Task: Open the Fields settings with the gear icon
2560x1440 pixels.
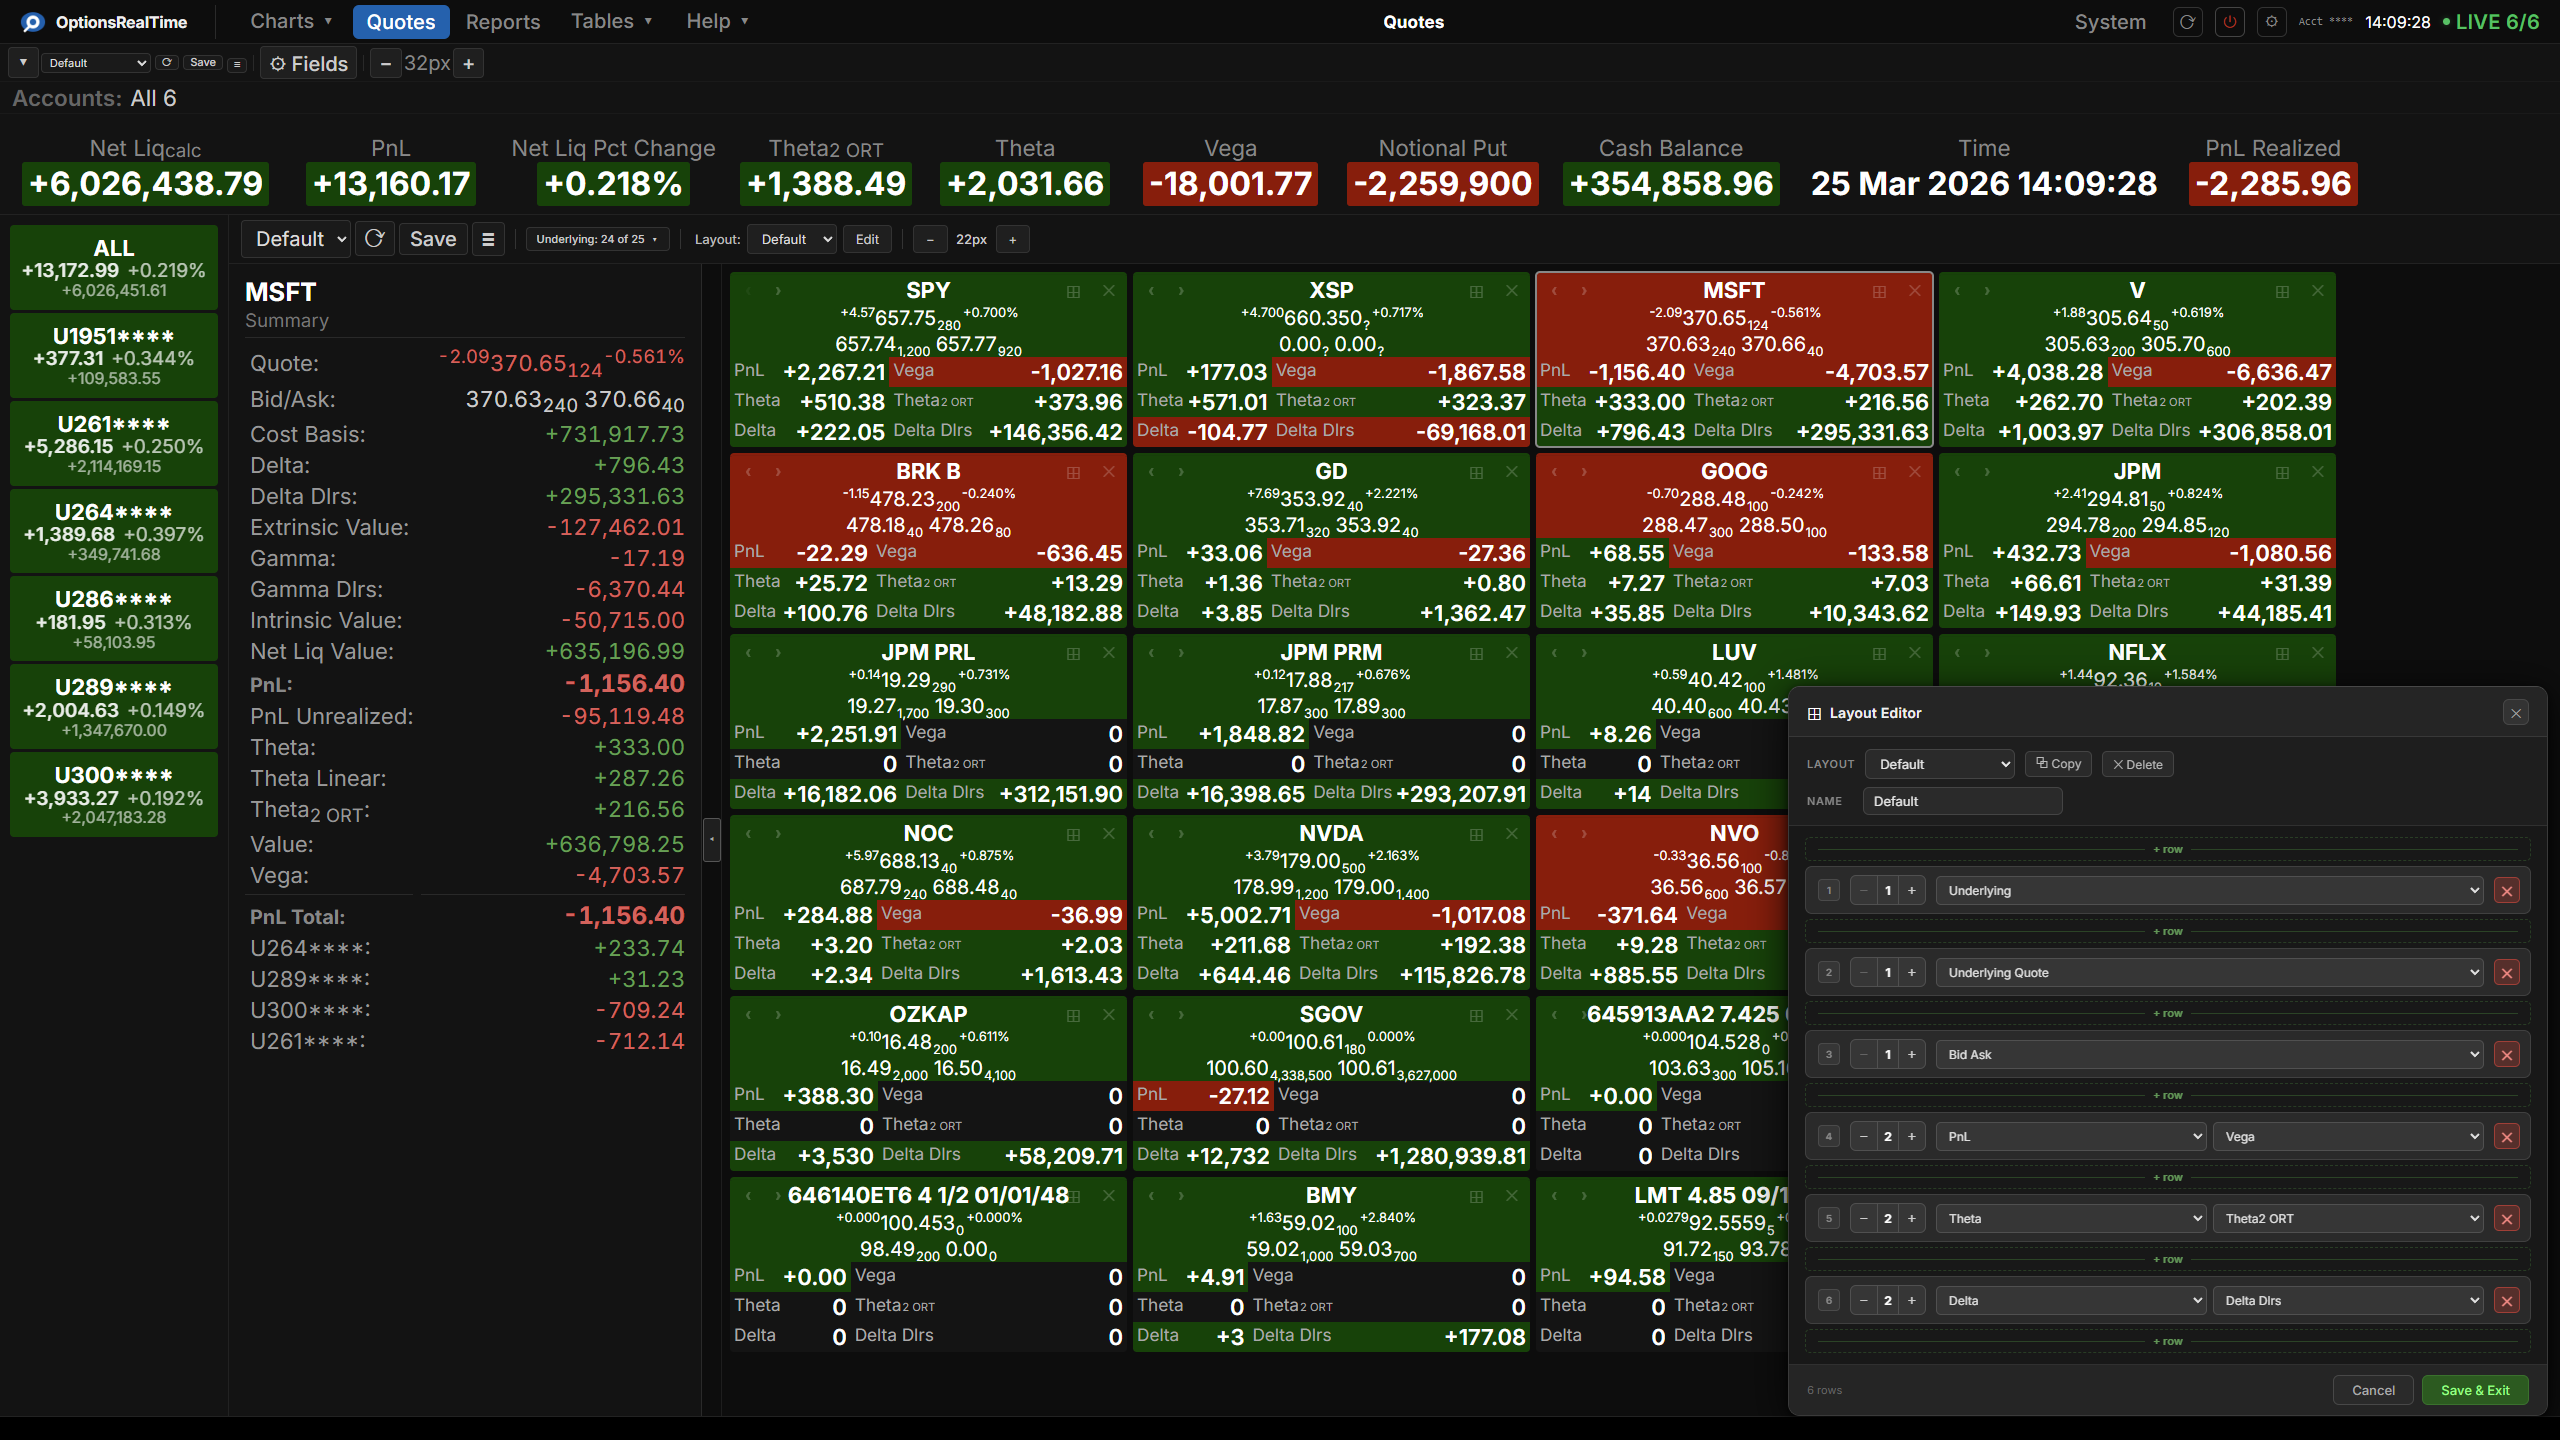Action: click(x=278, y=63)
